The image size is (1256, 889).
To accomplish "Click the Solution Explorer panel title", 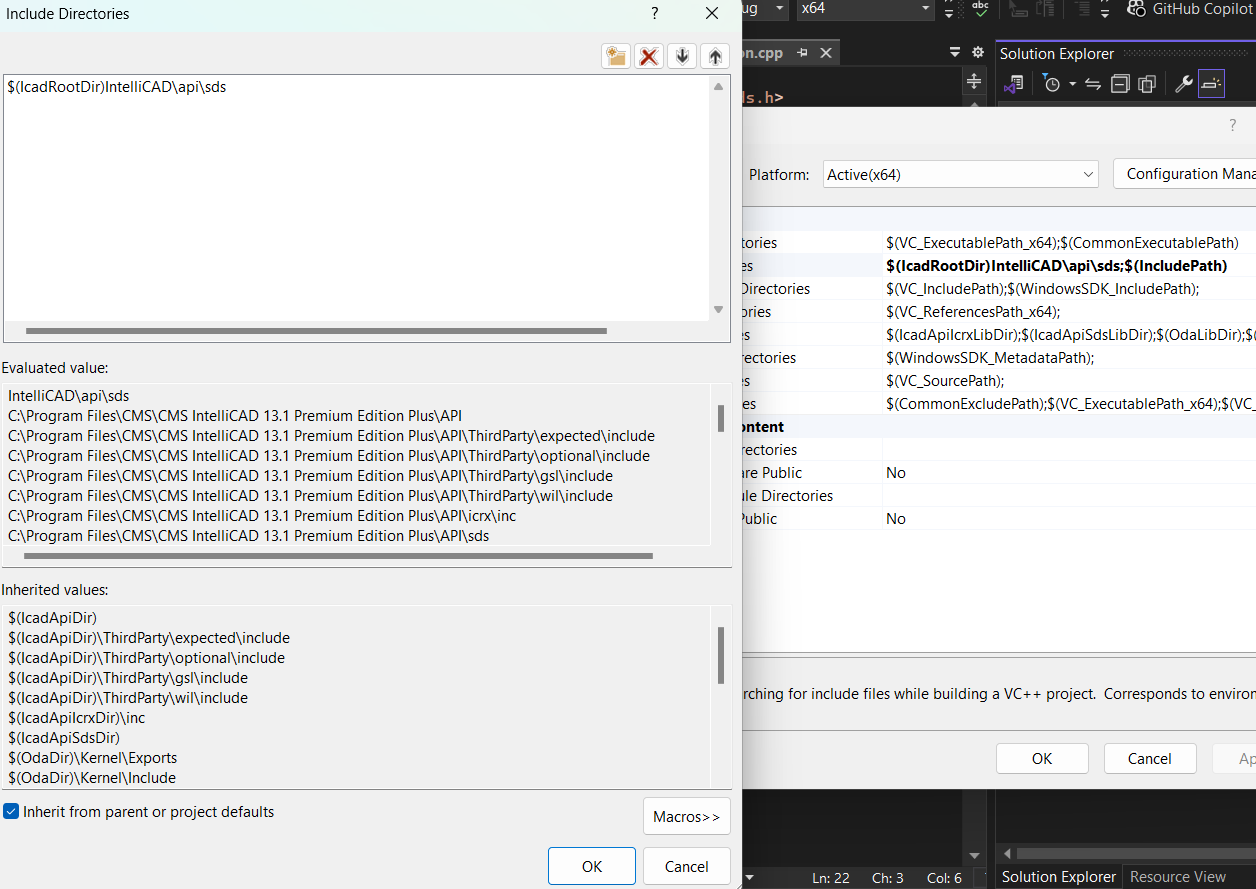I will click(1057, 54).
